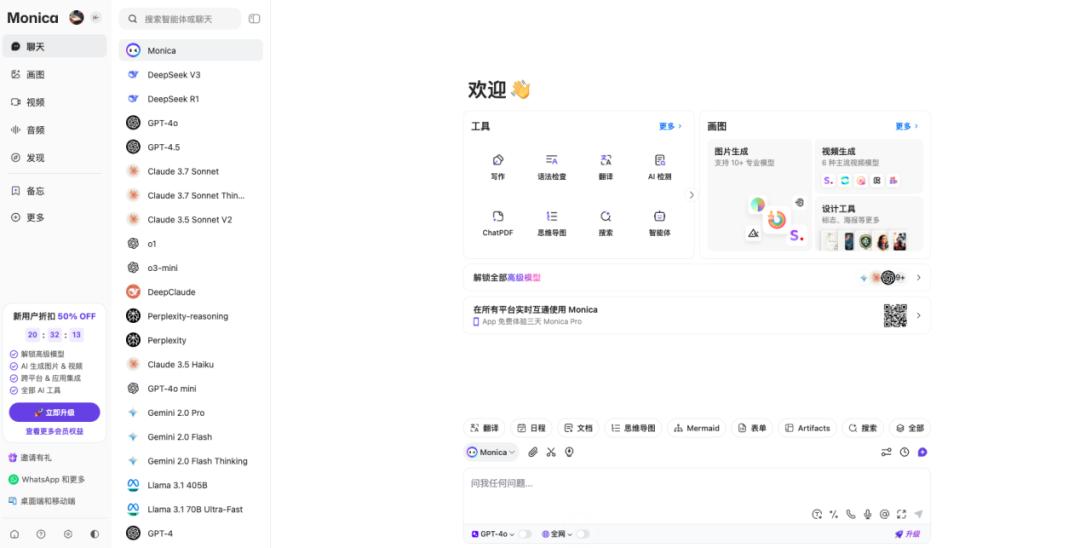
Task: Click the help question mark icon
Action: pyautogui.click(x=41, y=534)
